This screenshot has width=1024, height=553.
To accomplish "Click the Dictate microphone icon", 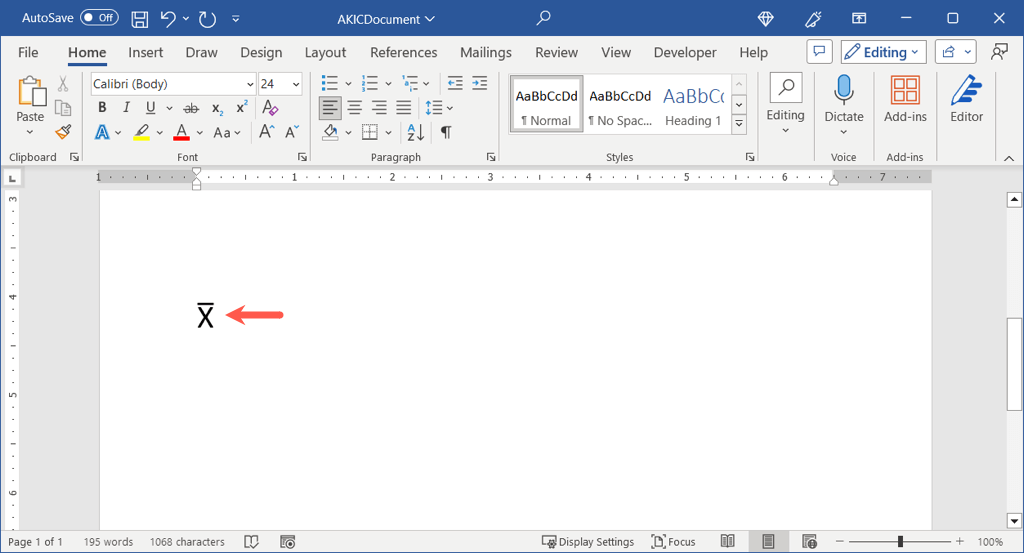I will tap(844, 90).
